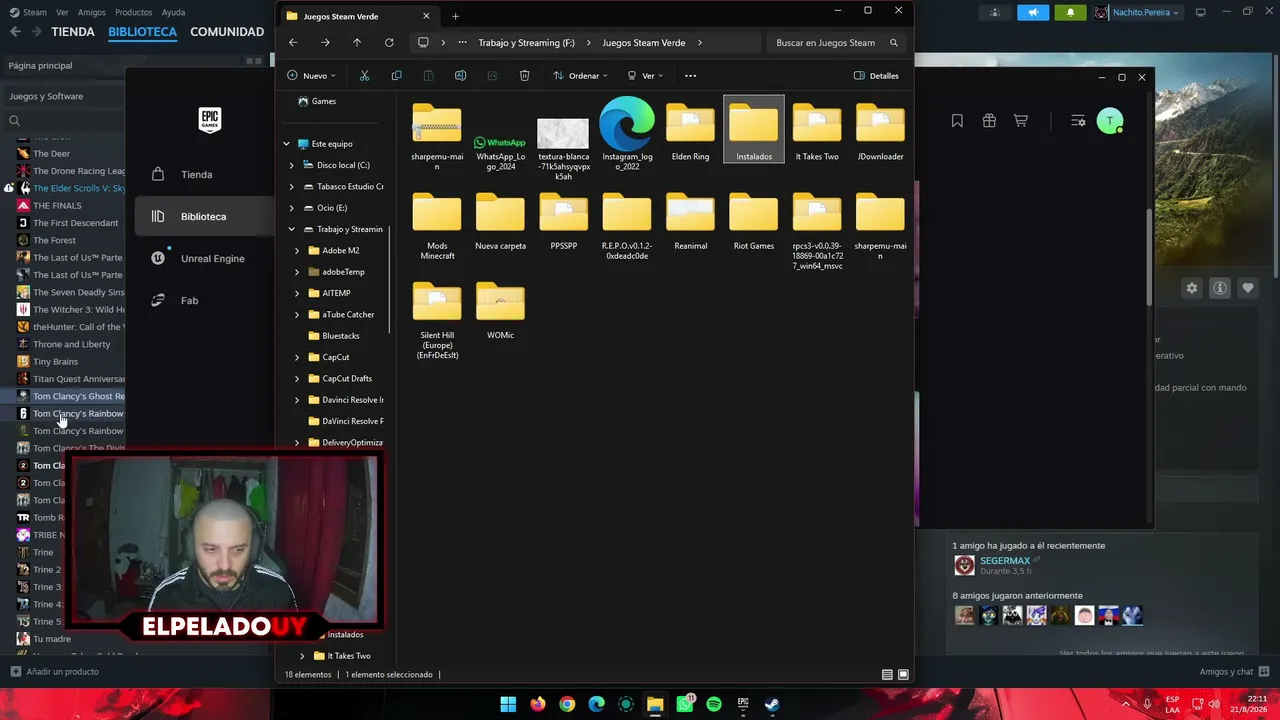Open Amigos y chat in Steam
The image size is (1280, 720).
click(1235, 672)
